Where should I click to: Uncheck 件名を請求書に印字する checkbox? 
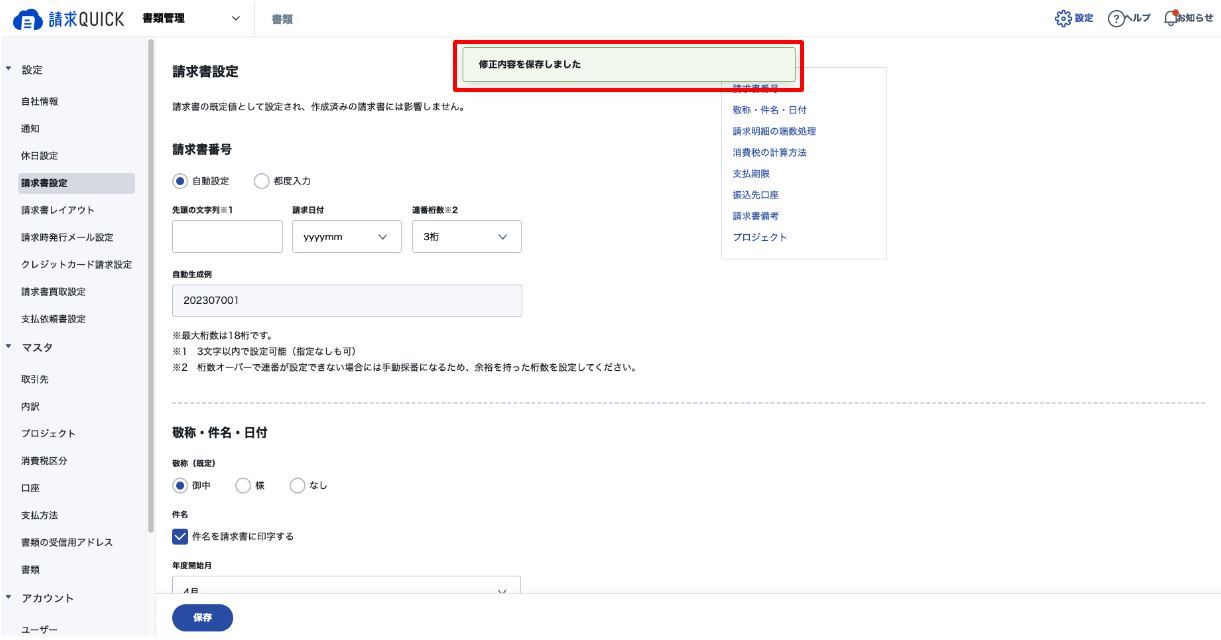pos(180,536)
